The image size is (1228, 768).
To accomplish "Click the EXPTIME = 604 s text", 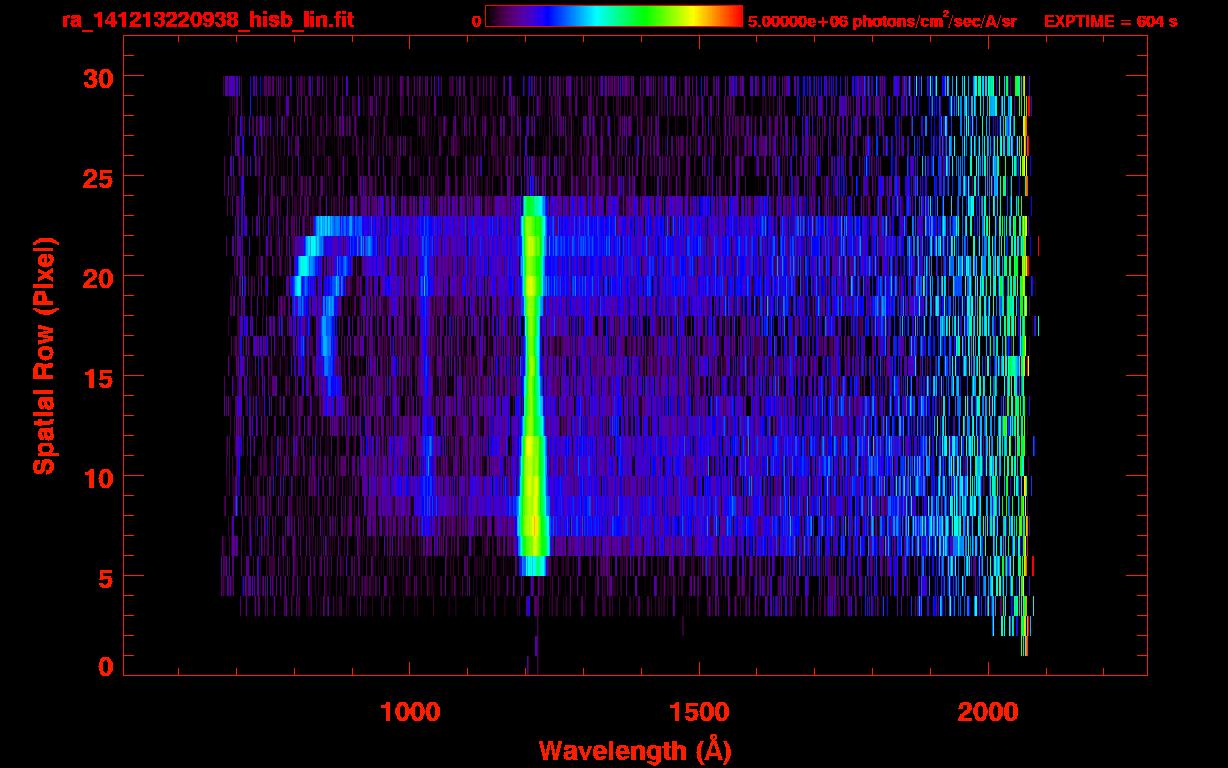I will coord(1110,21).
